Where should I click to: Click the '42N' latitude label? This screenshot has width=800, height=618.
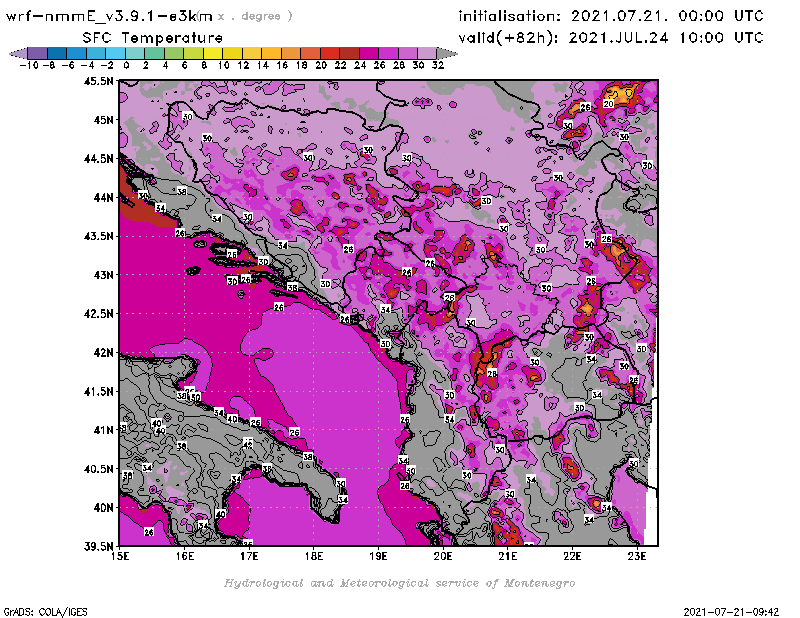click(x=103, y=353)
